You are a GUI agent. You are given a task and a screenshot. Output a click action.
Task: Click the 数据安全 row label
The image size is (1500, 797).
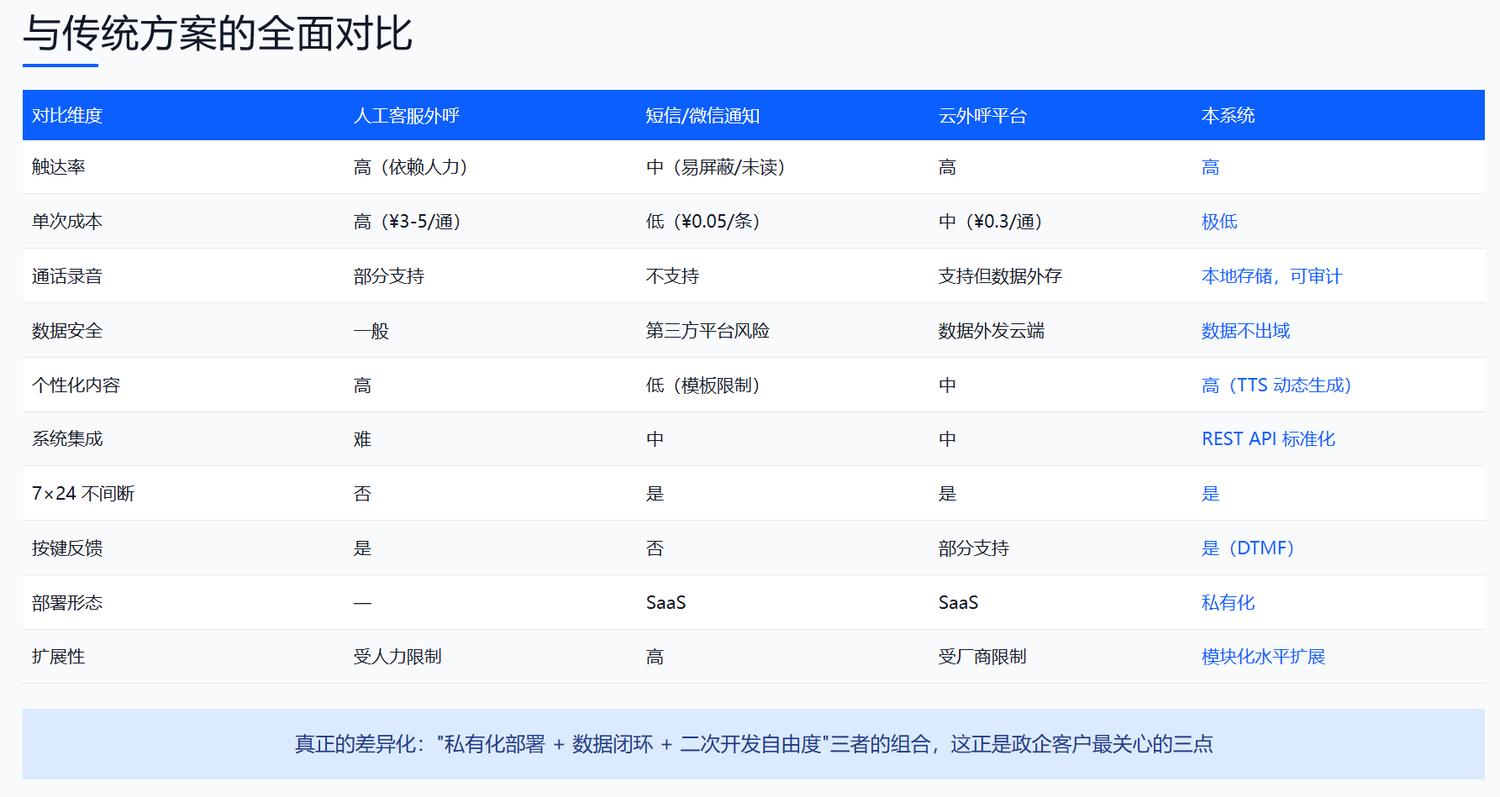point(67,330)
